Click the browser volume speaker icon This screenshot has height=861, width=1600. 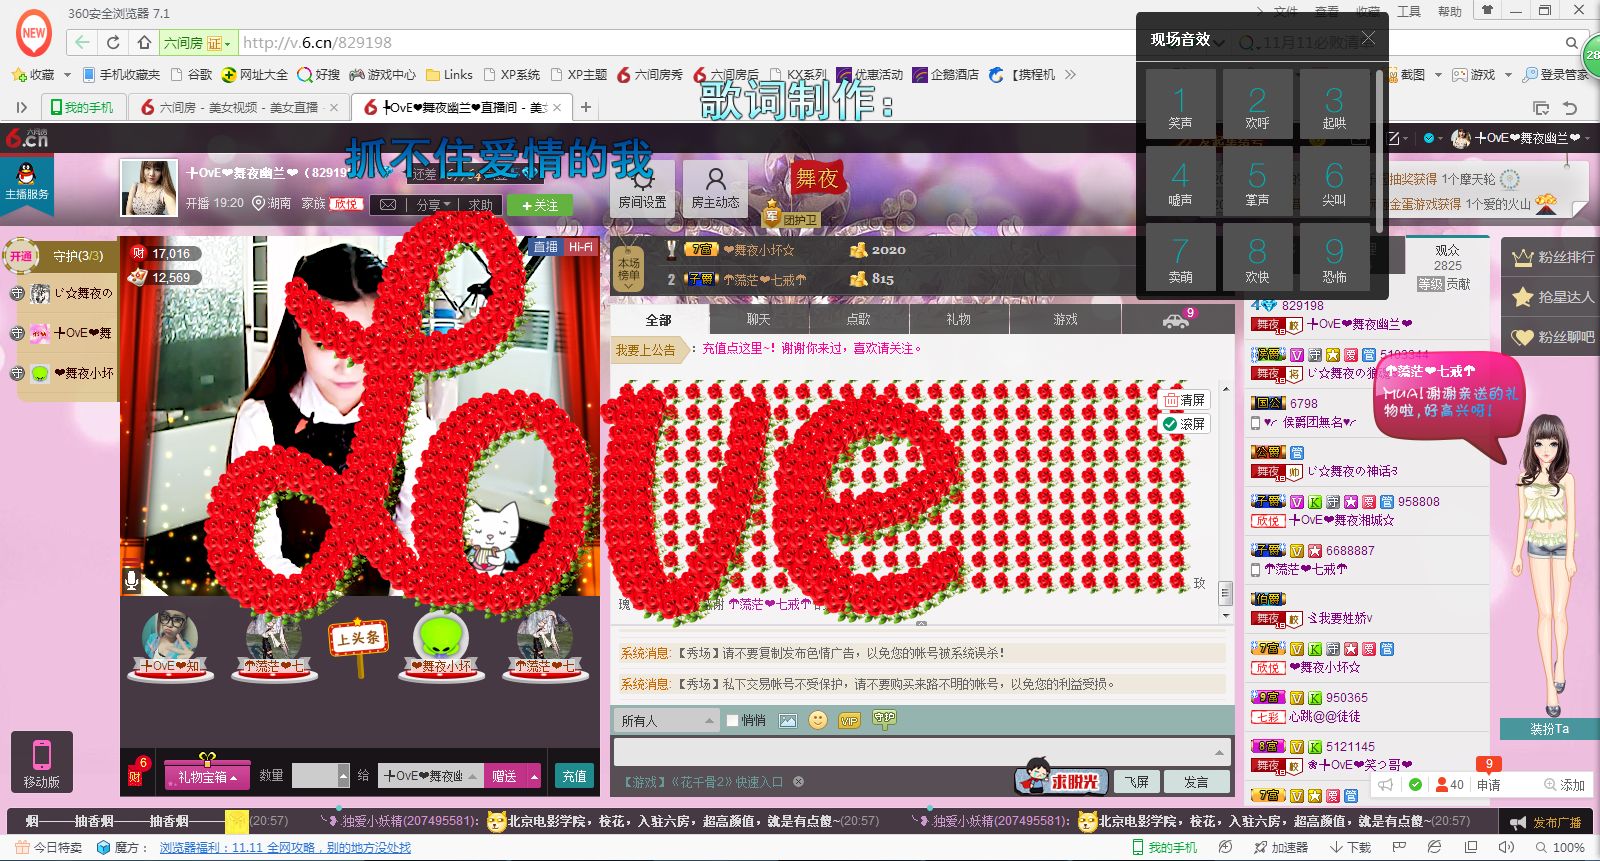(1506, 847)
